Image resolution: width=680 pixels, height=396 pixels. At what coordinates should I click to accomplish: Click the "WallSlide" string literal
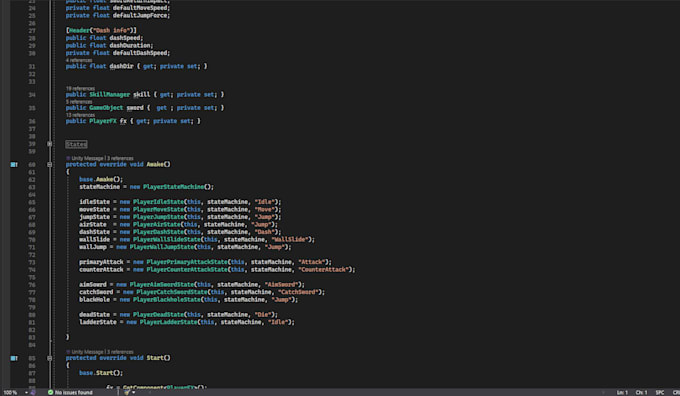click(290, 239)
